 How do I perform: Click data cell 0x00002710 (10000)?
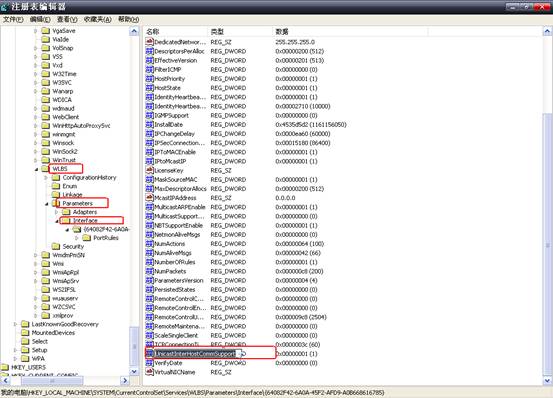click(x=303, y=106)
